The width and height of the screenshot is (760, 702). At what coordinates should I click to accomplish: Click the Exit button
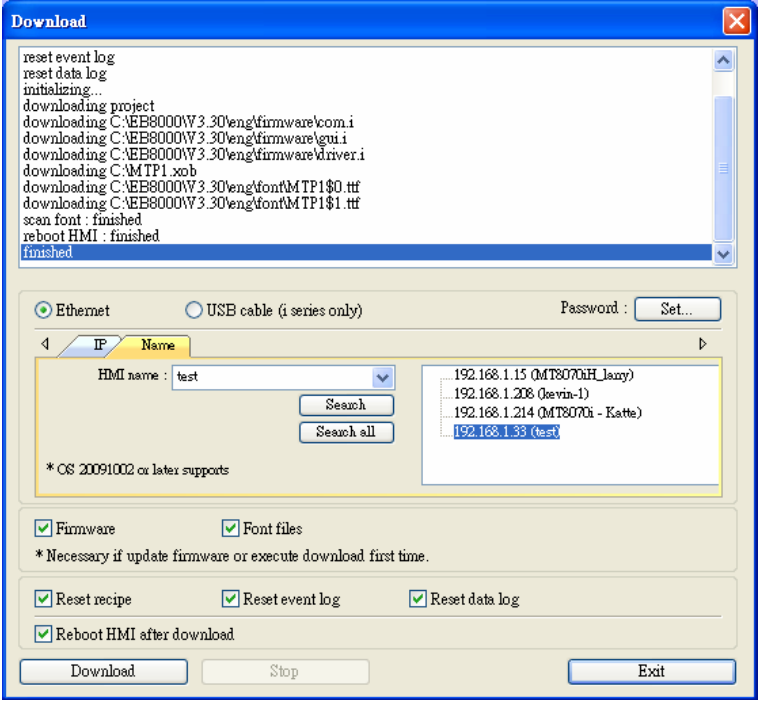tap(651, 671)
